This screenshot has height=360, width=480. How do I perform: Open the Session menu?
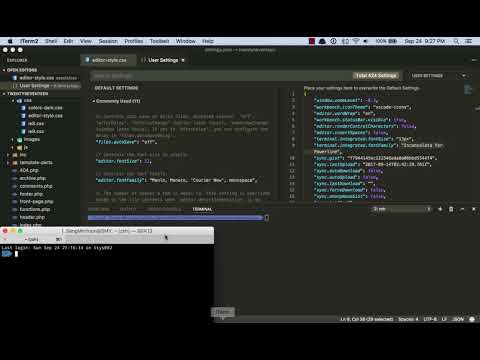[108, 41]
